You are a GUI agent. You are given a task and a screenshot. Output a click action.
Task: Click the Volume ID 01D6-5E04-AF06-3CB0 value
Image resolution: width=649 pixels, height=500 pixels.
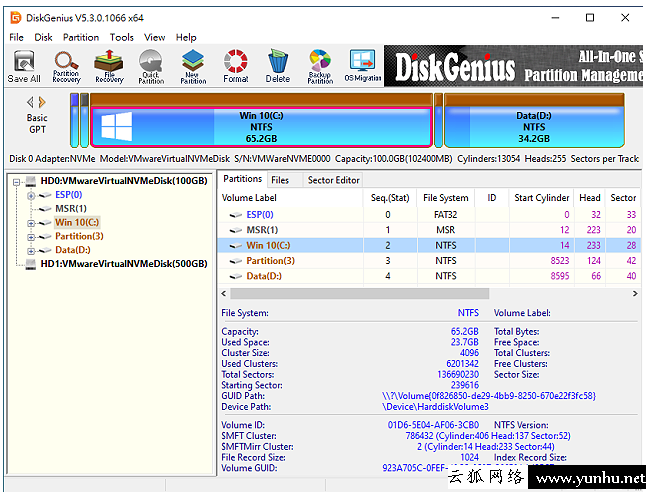point(433,425)
